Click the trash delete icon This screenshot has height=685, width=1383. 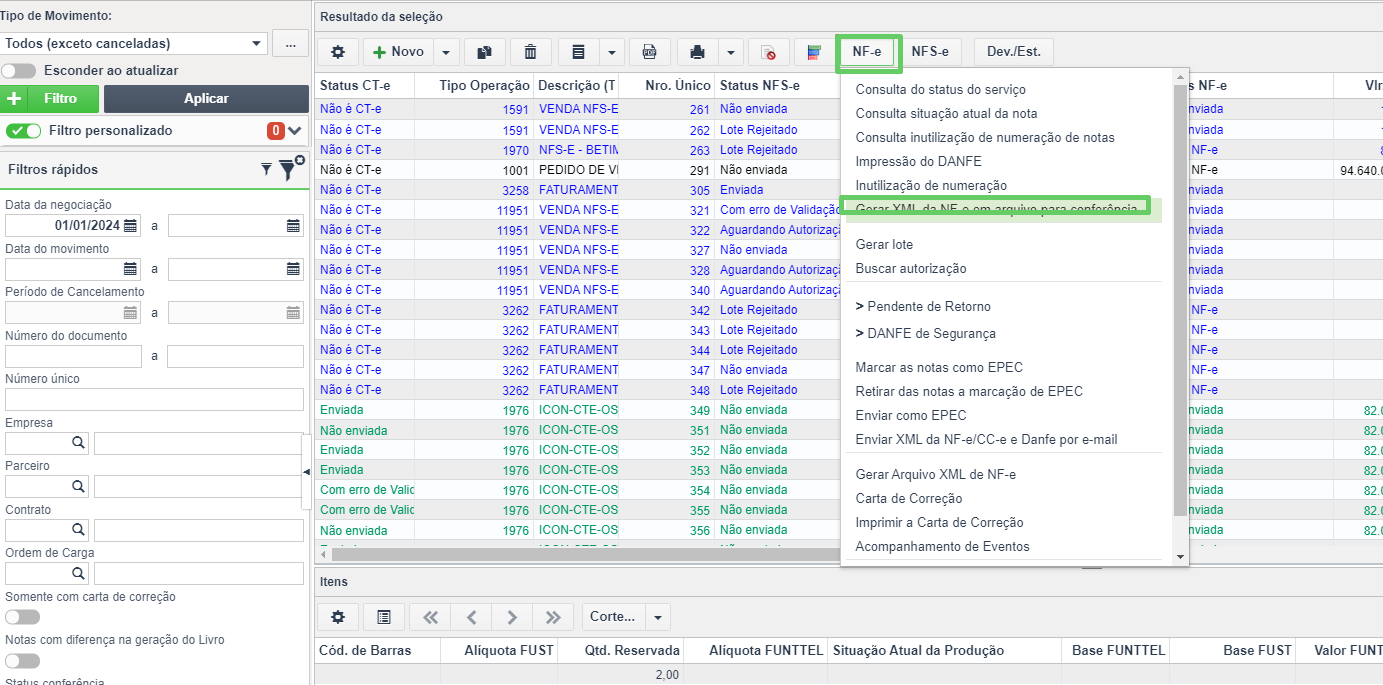pyautogui.click(x=531, y=52)
